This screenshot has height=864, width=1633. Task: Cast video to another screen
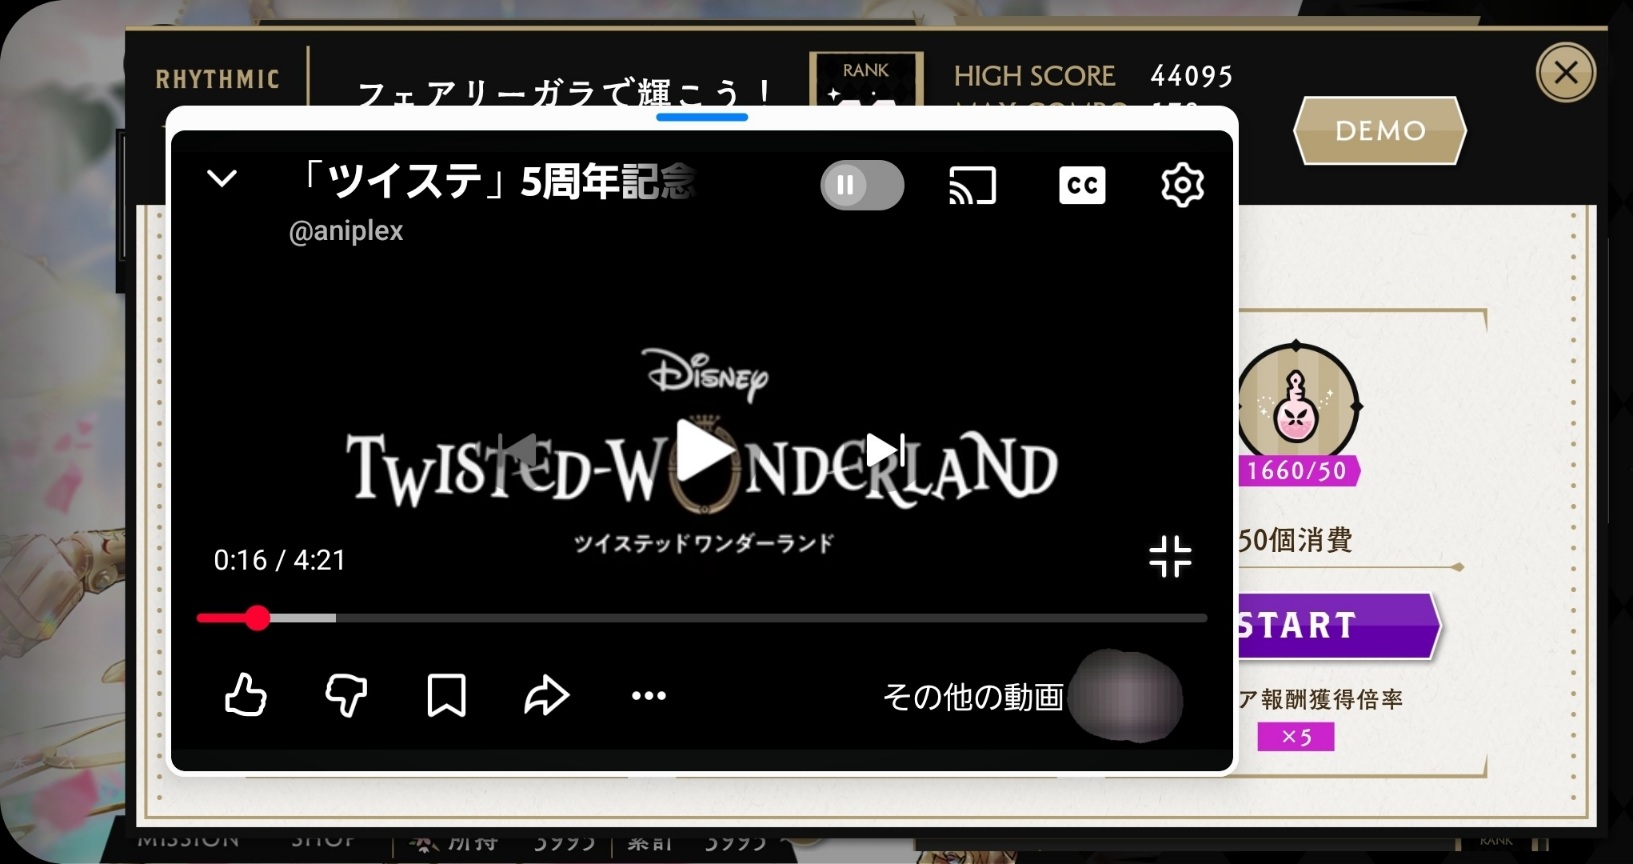(x=972, y=185)
